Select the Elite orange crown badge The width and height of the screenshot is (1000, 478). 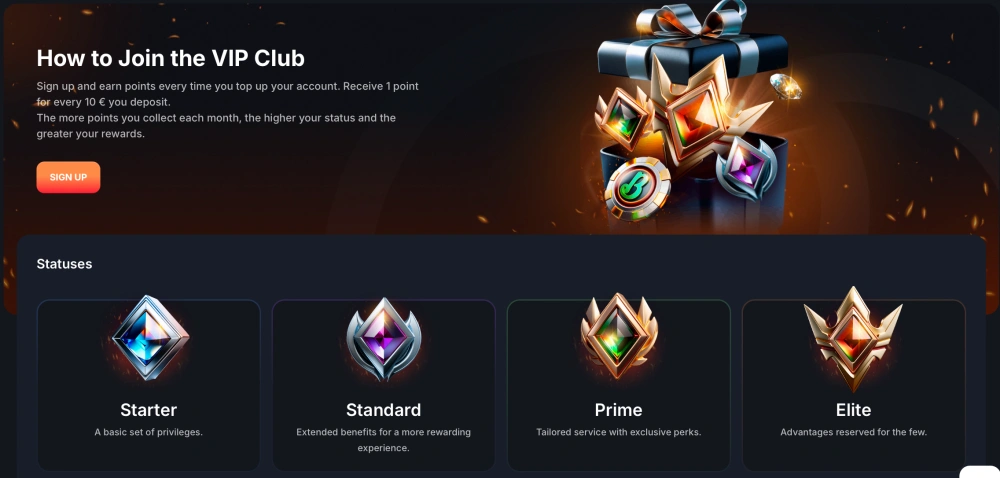(x=853, y=338)
